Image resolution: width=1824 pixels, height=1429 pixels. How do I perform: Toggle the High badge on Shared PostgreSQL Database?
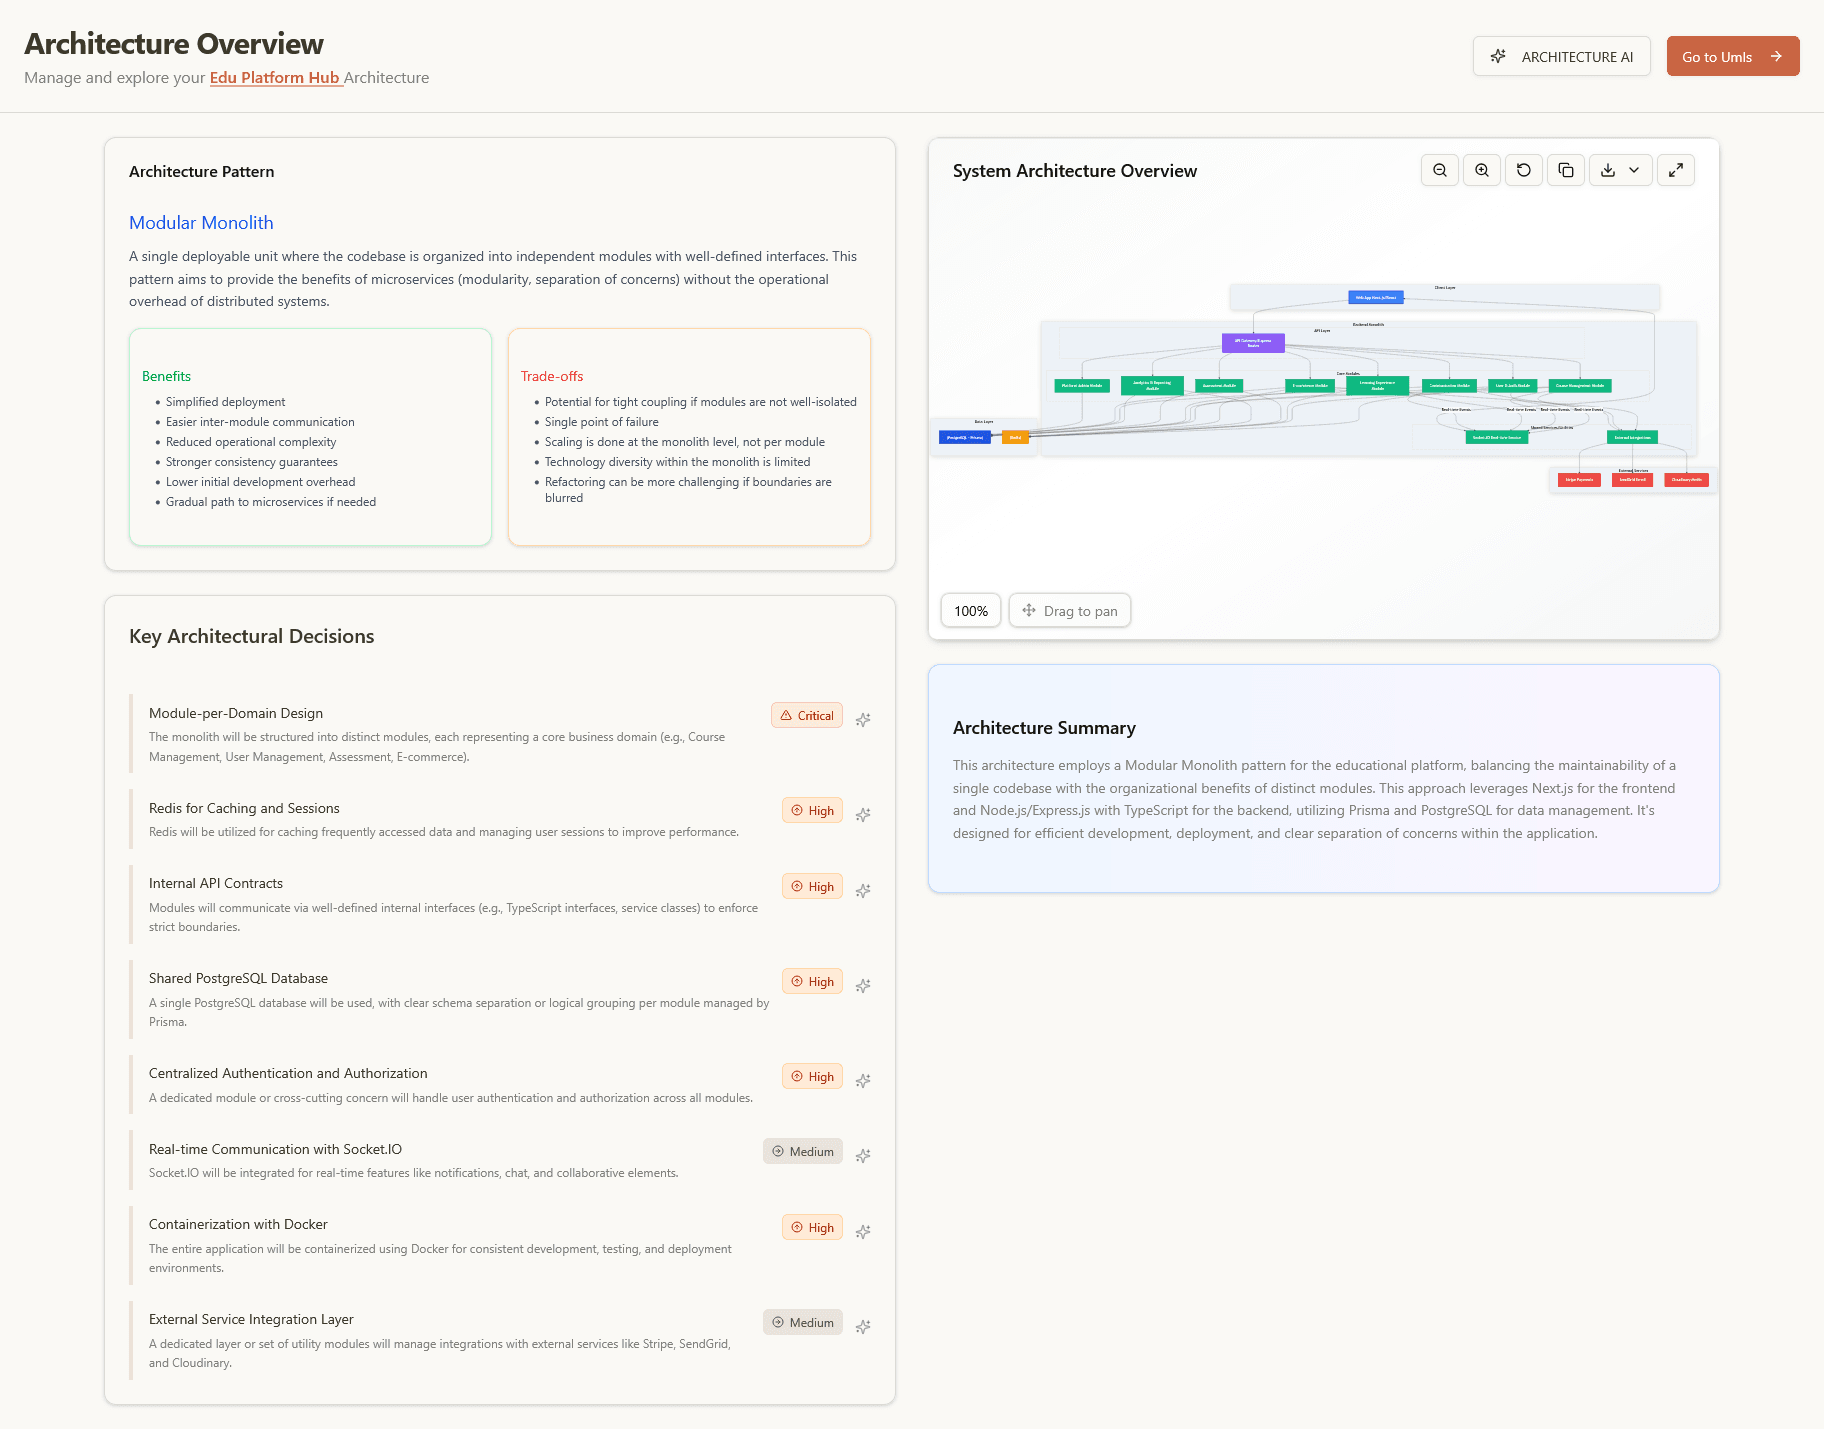811,981
